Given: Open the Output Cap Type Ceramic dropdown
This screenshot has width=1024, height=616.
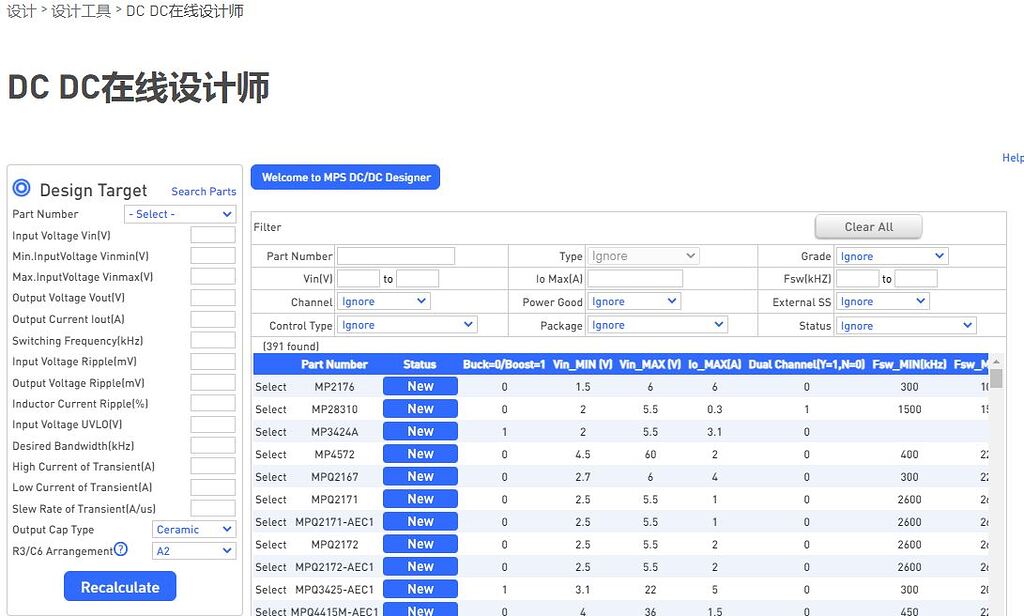Looking at the screenshot, I should click(194, 529).
